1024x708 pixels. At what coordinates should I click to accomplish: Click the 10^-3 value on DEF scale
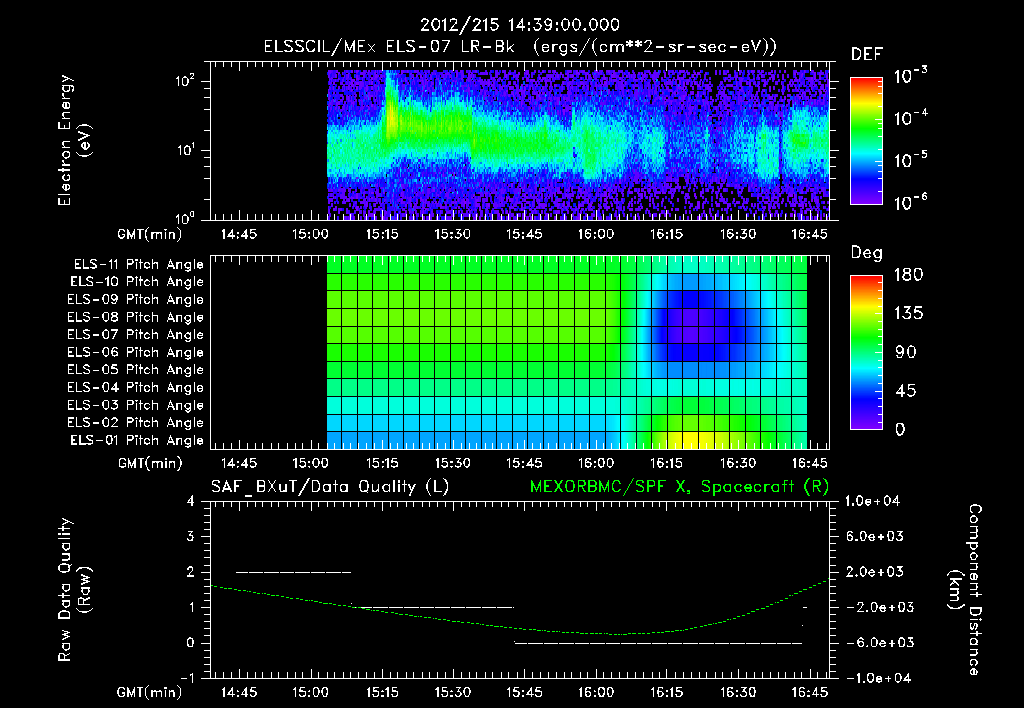point(910,75)
